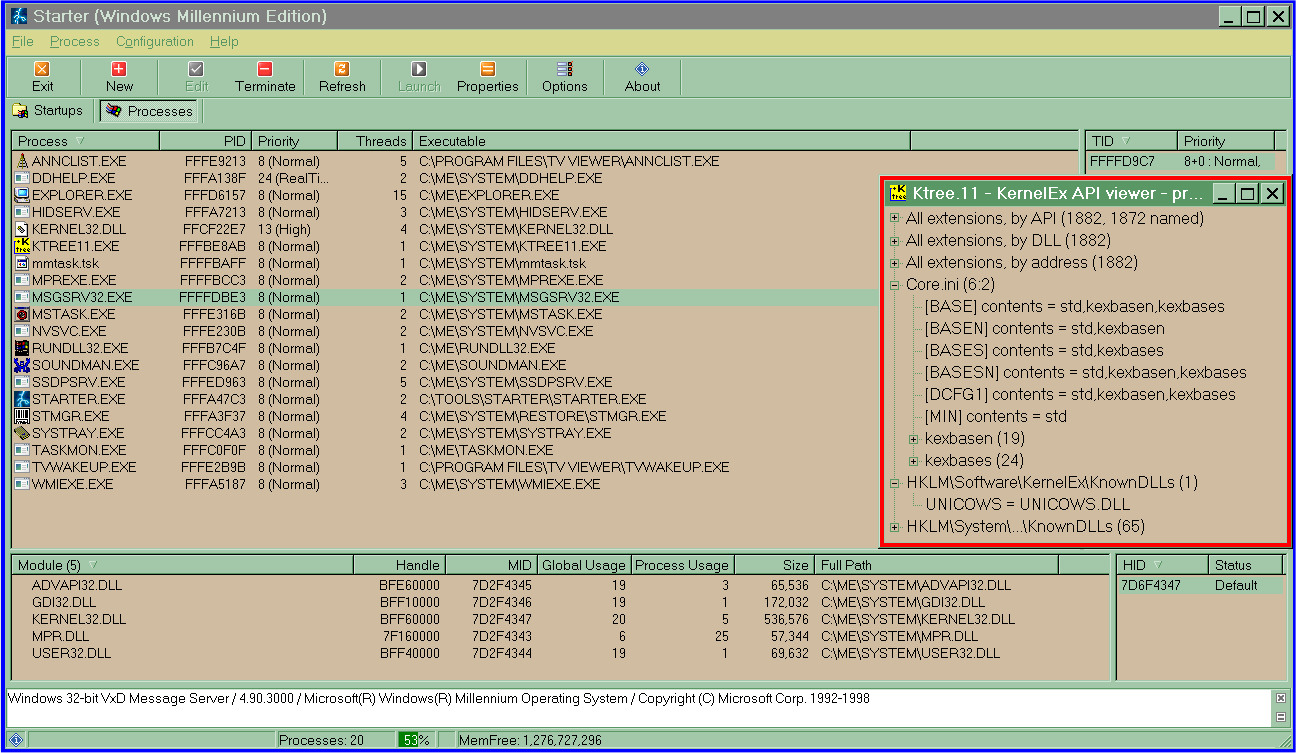Switch to the Processes tab
Viewport: 1296px width, 753px height.
coord(149,111)
